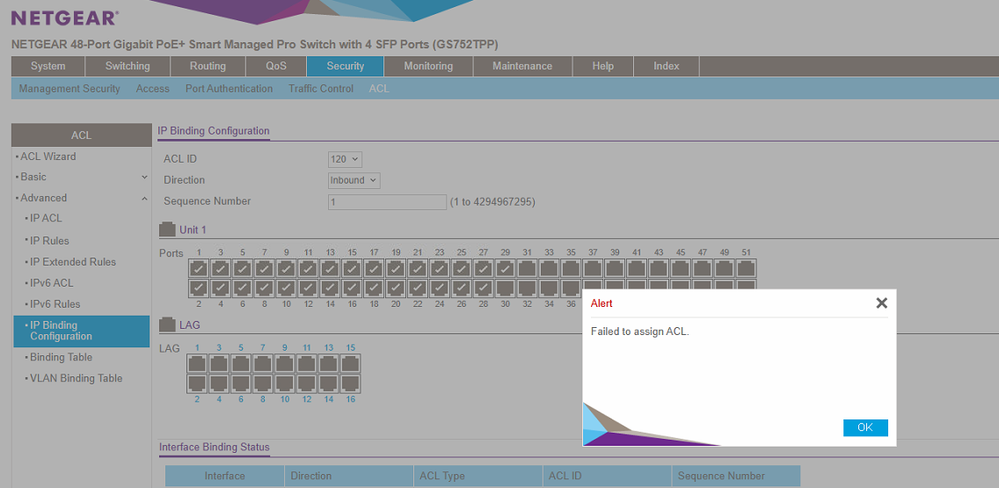Uncheck port 15 icon
Screen dimensions: 999x488
pyautogui.click(x=352, y=268)
